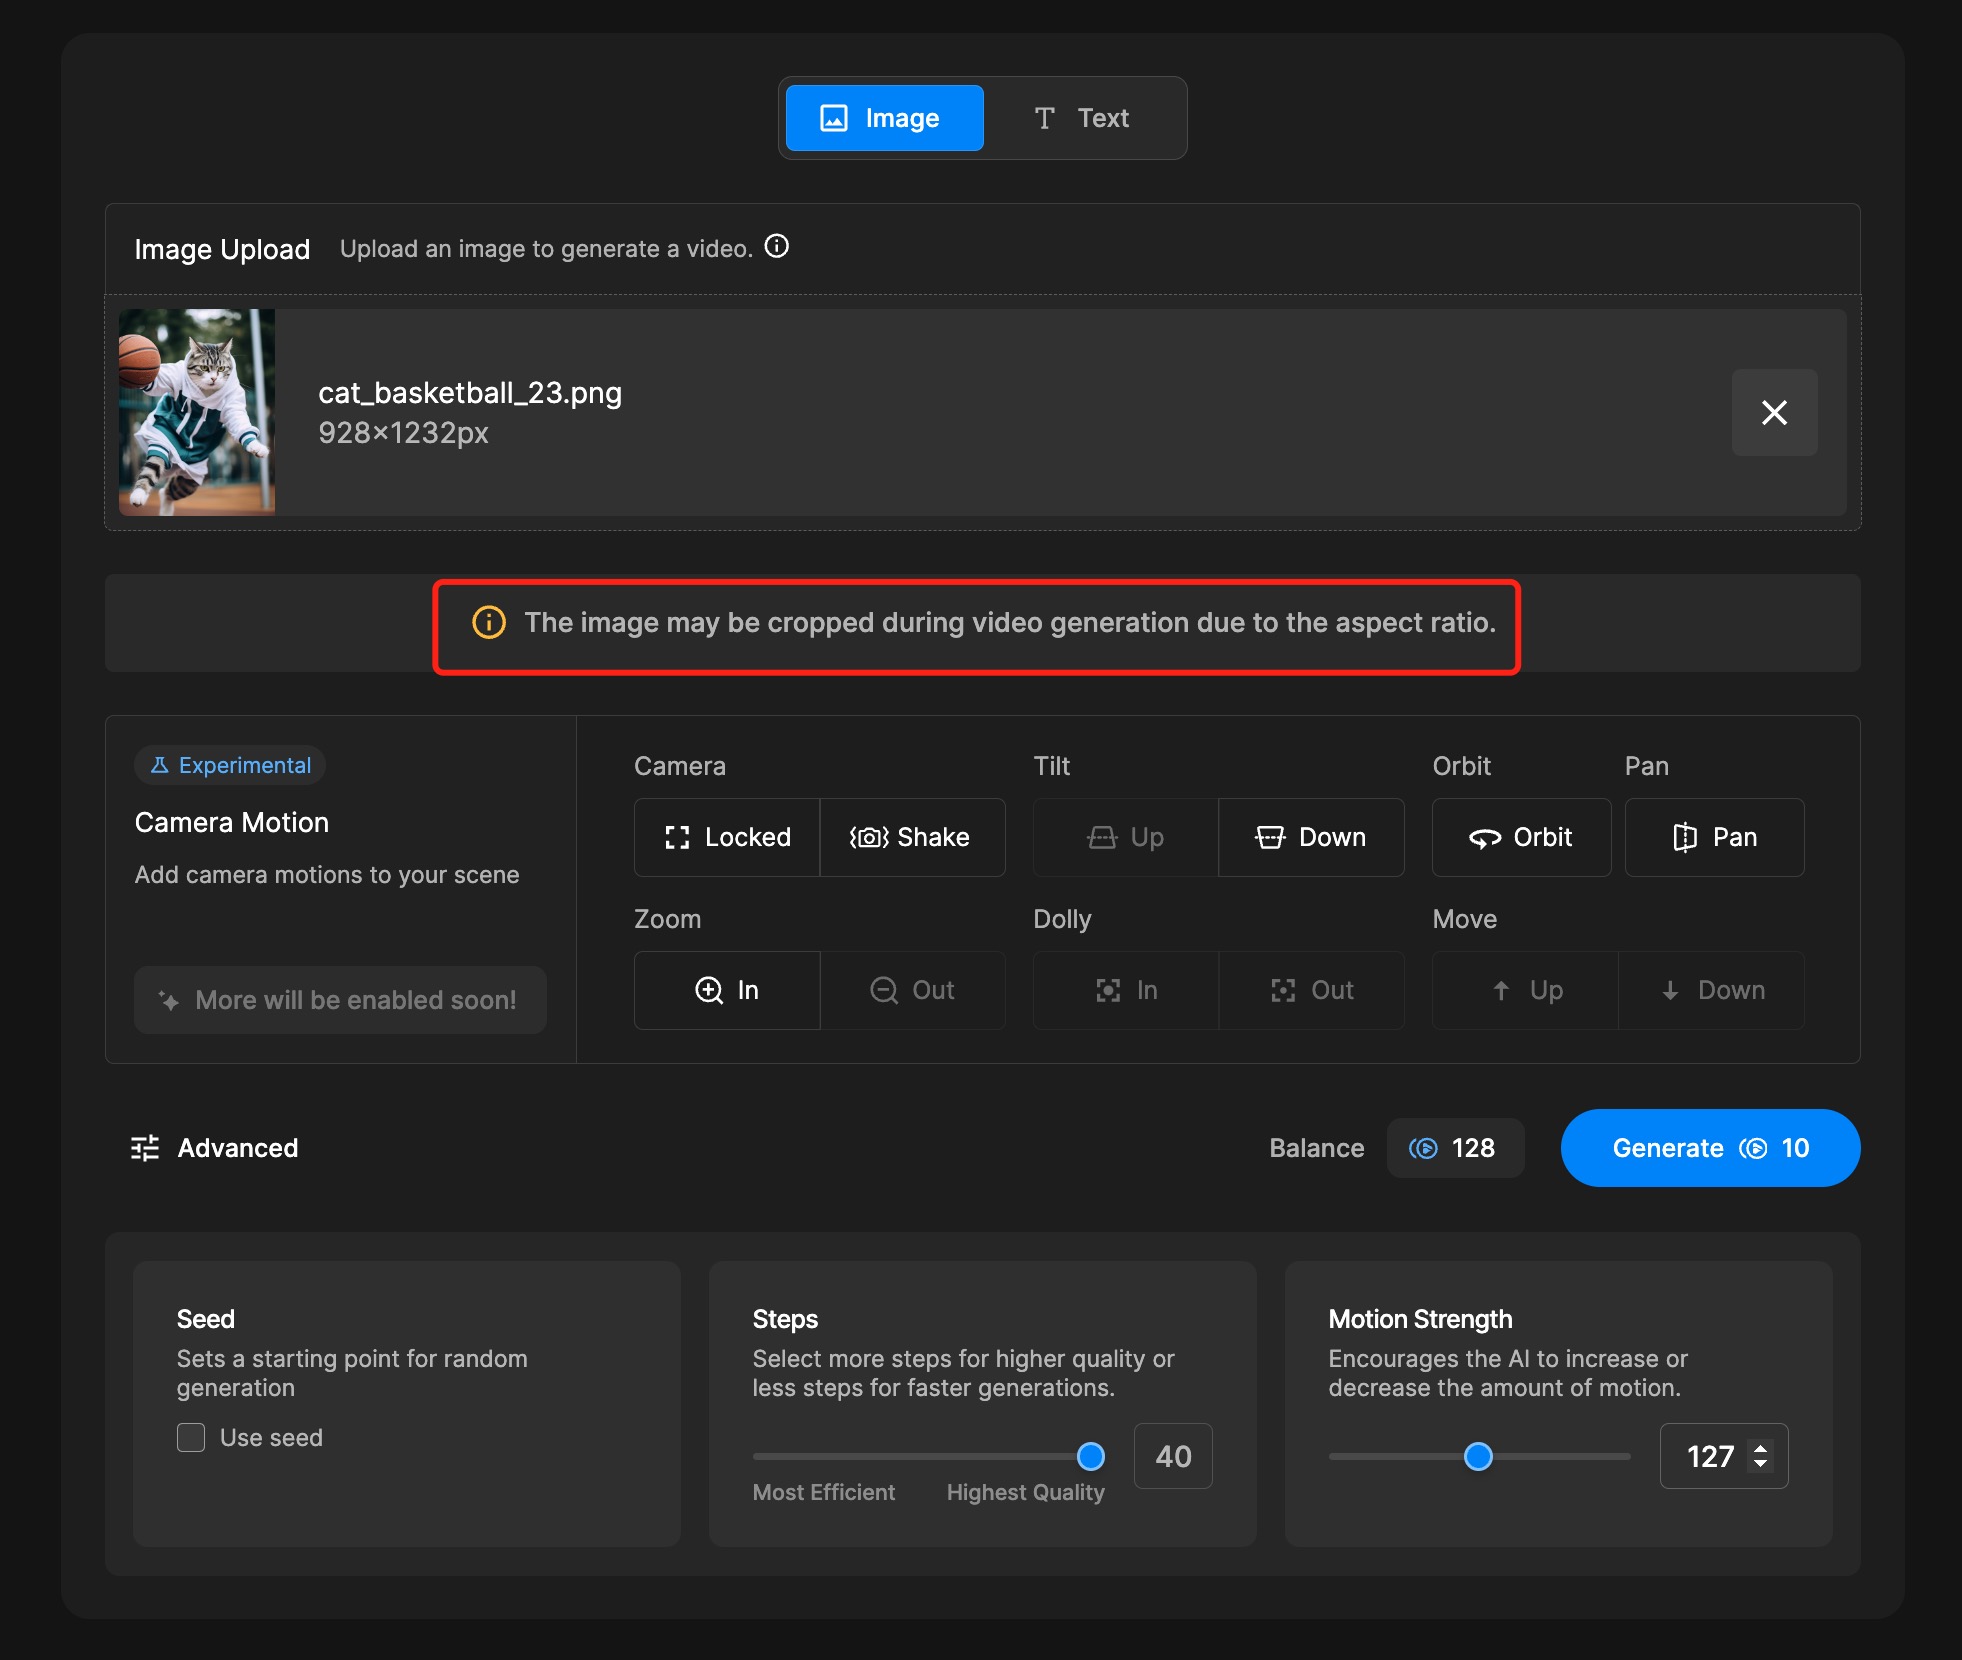The height and width of the screenshot is (1660, 1962).
Task: Select the Image tab
Action: tap(884, 118)
